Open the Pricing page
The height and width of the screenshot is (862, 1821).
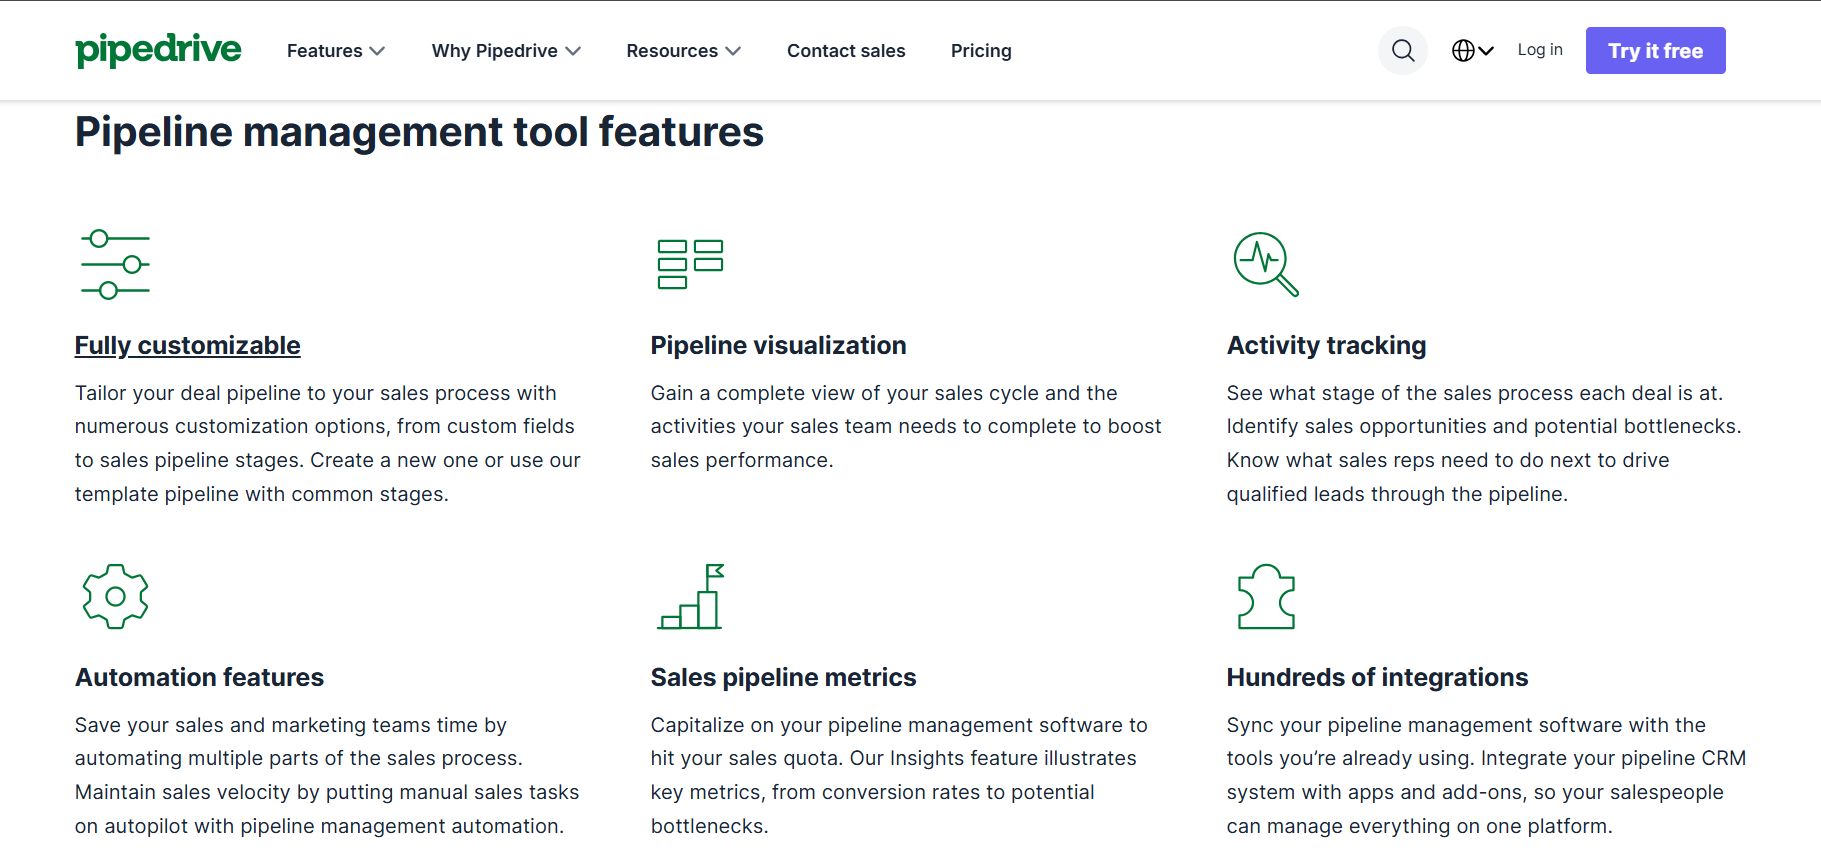(x=981, y=51)
